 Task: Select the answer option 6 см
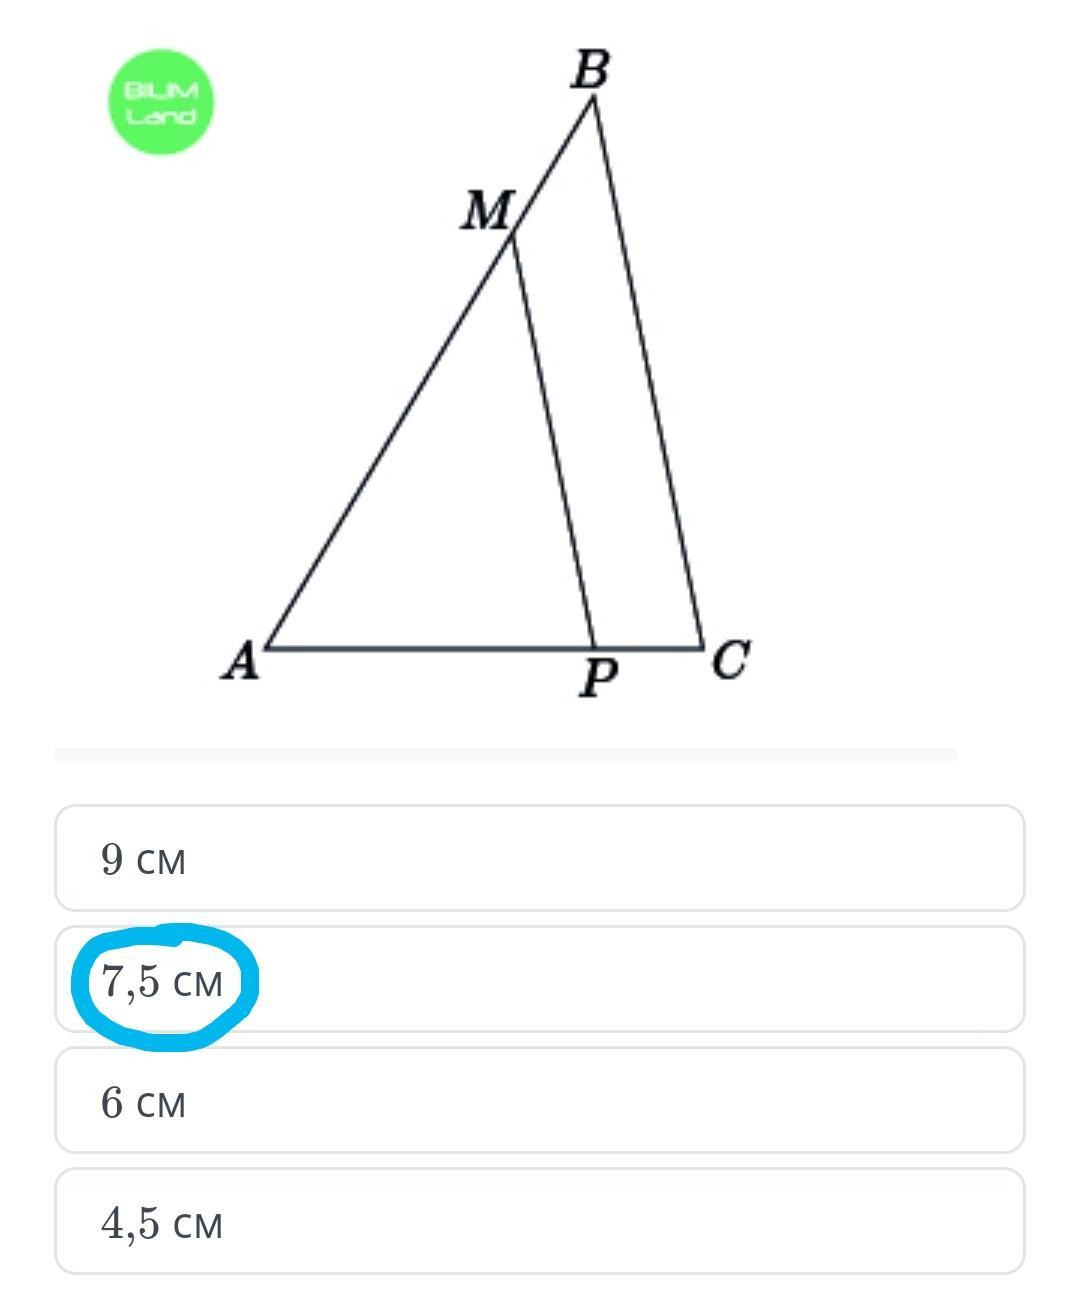point(540,1100)
